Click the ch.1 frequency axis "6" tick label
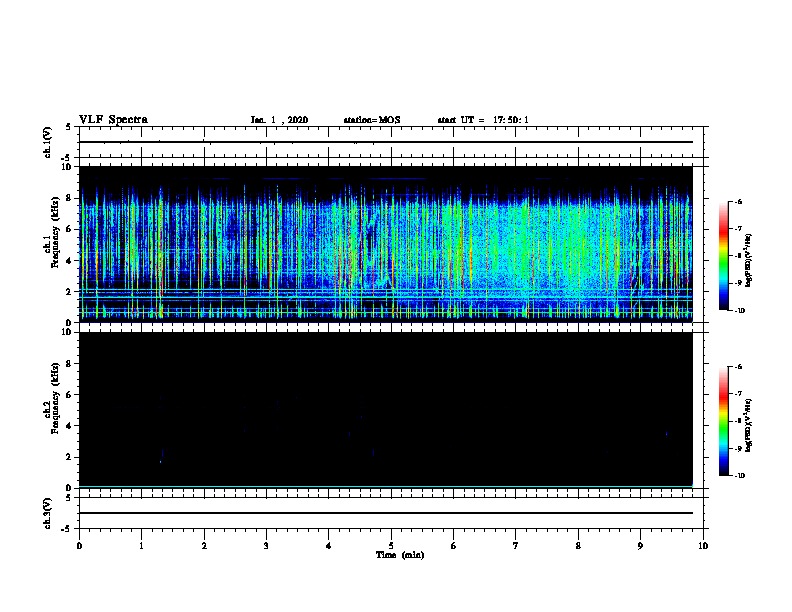 (x=69, y=229)
